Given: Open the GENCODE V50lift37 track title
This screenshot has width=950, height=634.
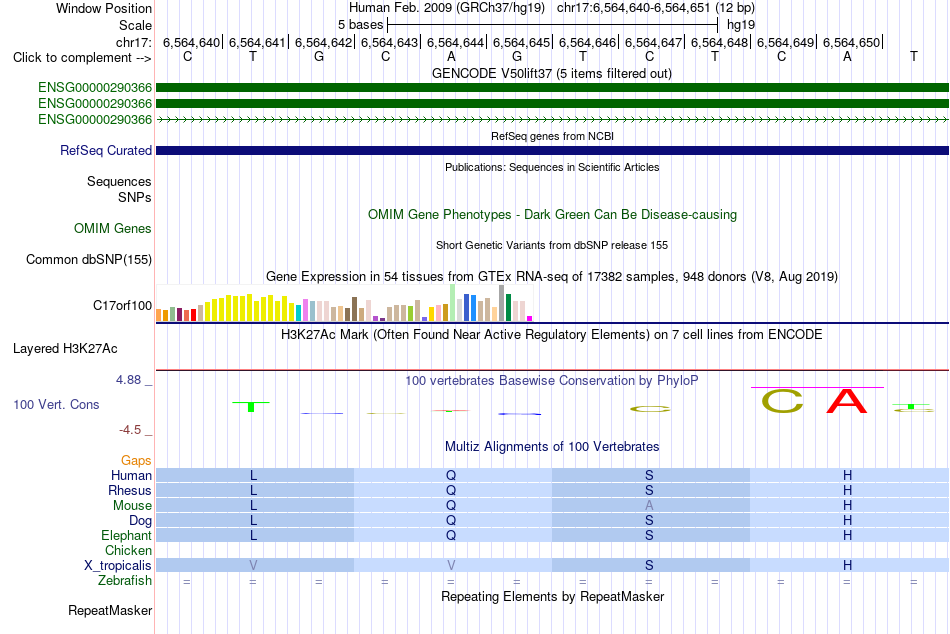Looking at the screenshot, I should pos(552,73).
